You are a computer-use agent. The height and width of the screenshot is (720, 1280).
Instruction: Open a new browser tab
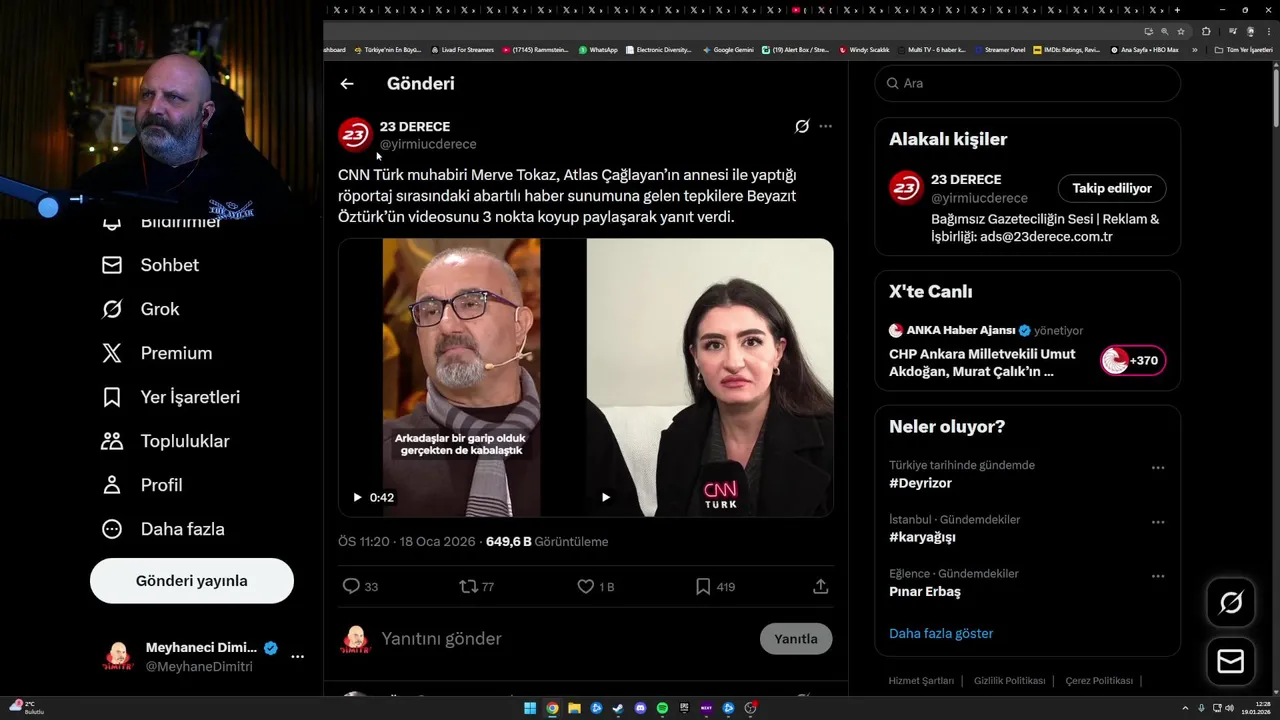1177,10
